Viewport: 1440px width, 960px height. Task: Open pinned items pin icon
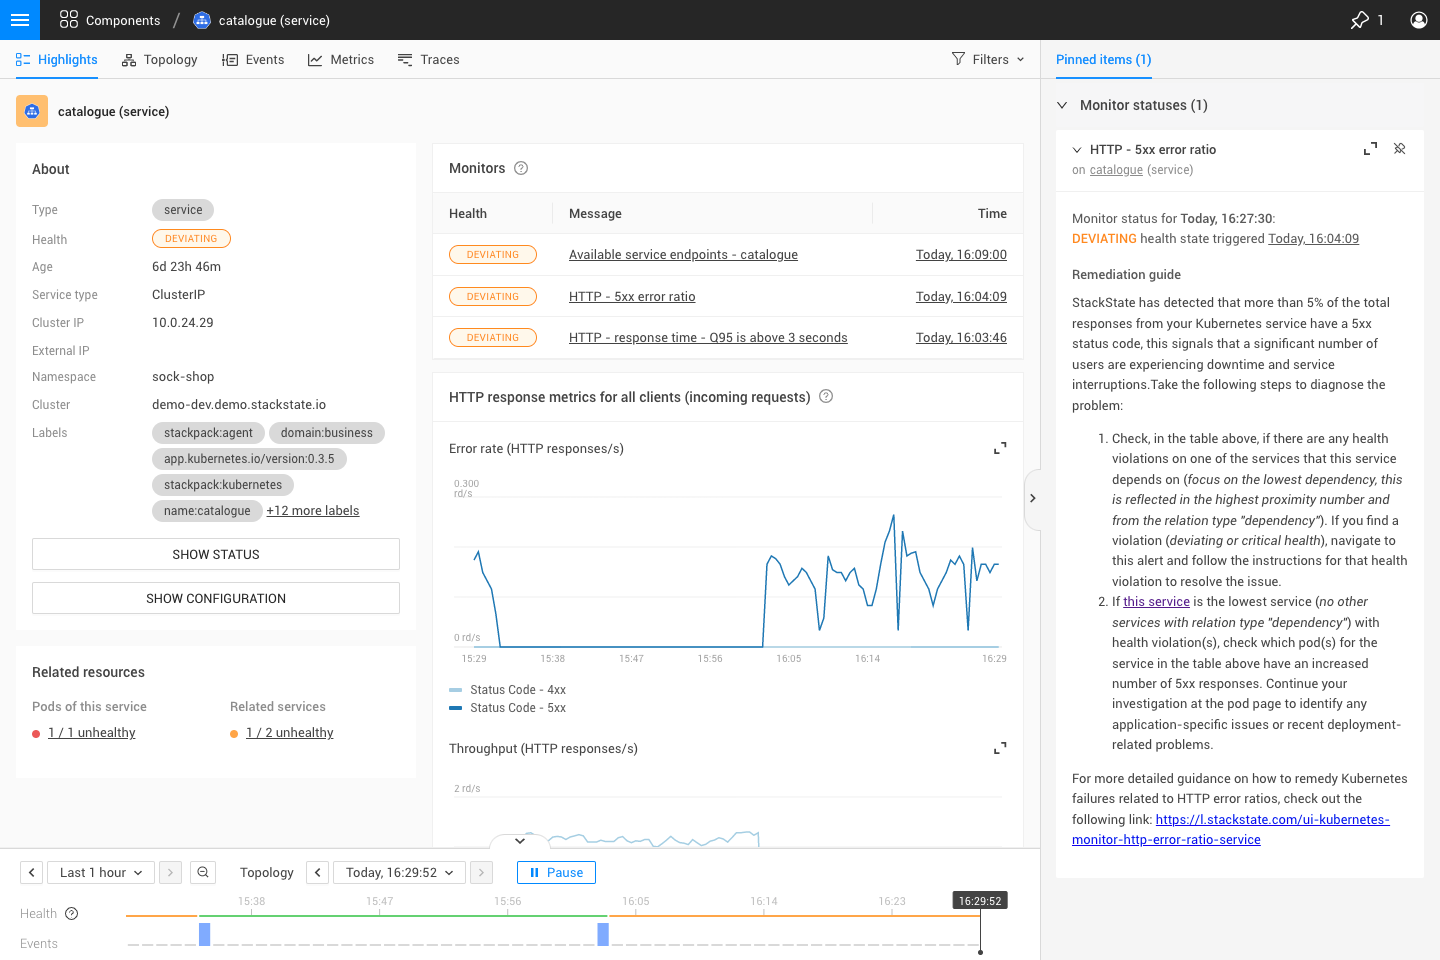pyautogui.click(x=1360, y=20)
